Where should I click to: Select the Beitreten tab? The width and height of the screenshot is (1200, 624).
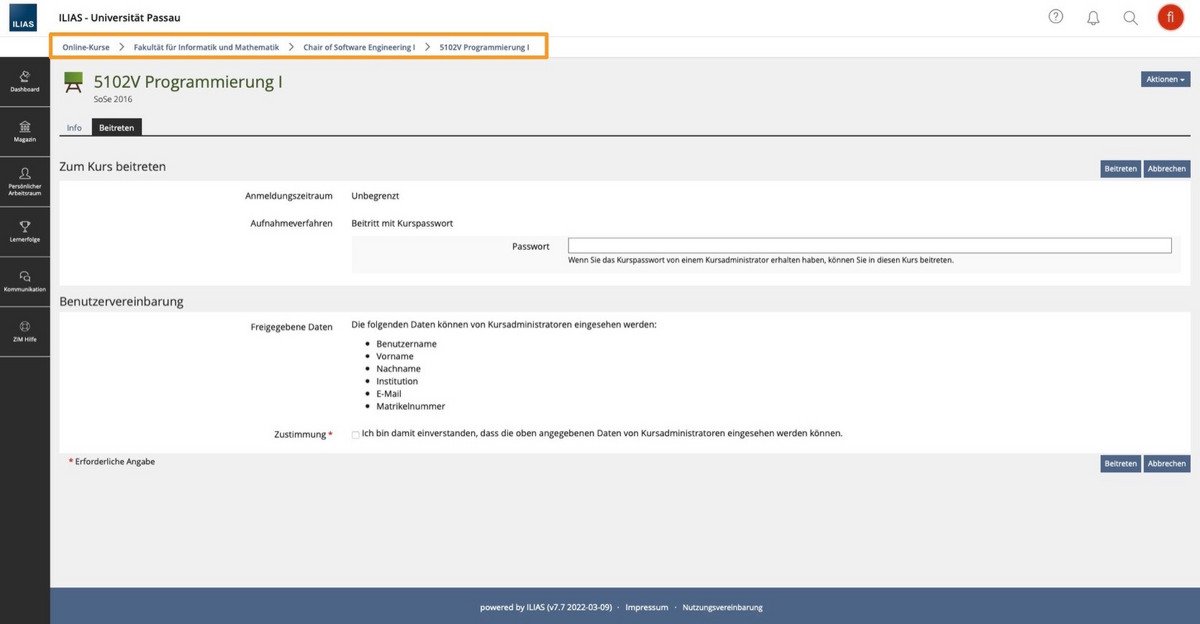[117, 128]
